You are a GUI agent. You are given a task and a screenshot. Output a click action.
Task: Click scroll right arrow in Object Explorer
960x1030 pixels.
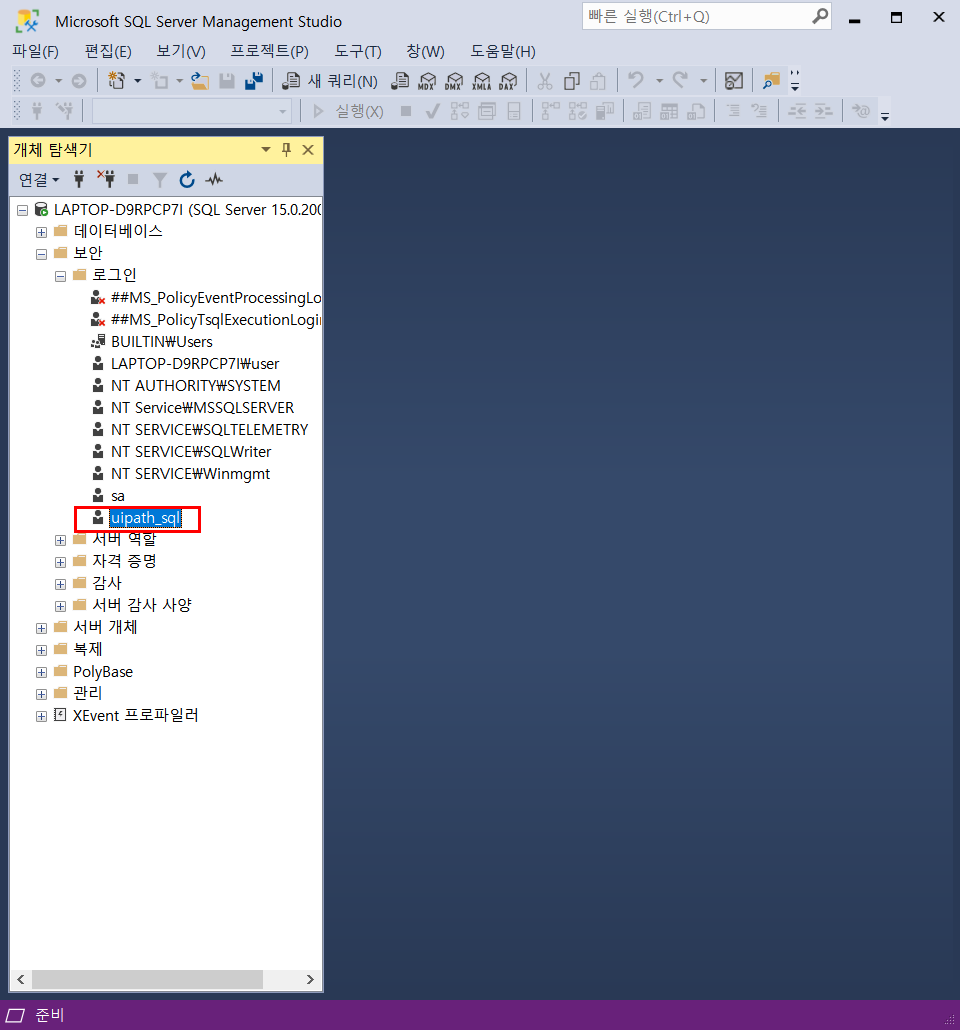coord(310,979)
